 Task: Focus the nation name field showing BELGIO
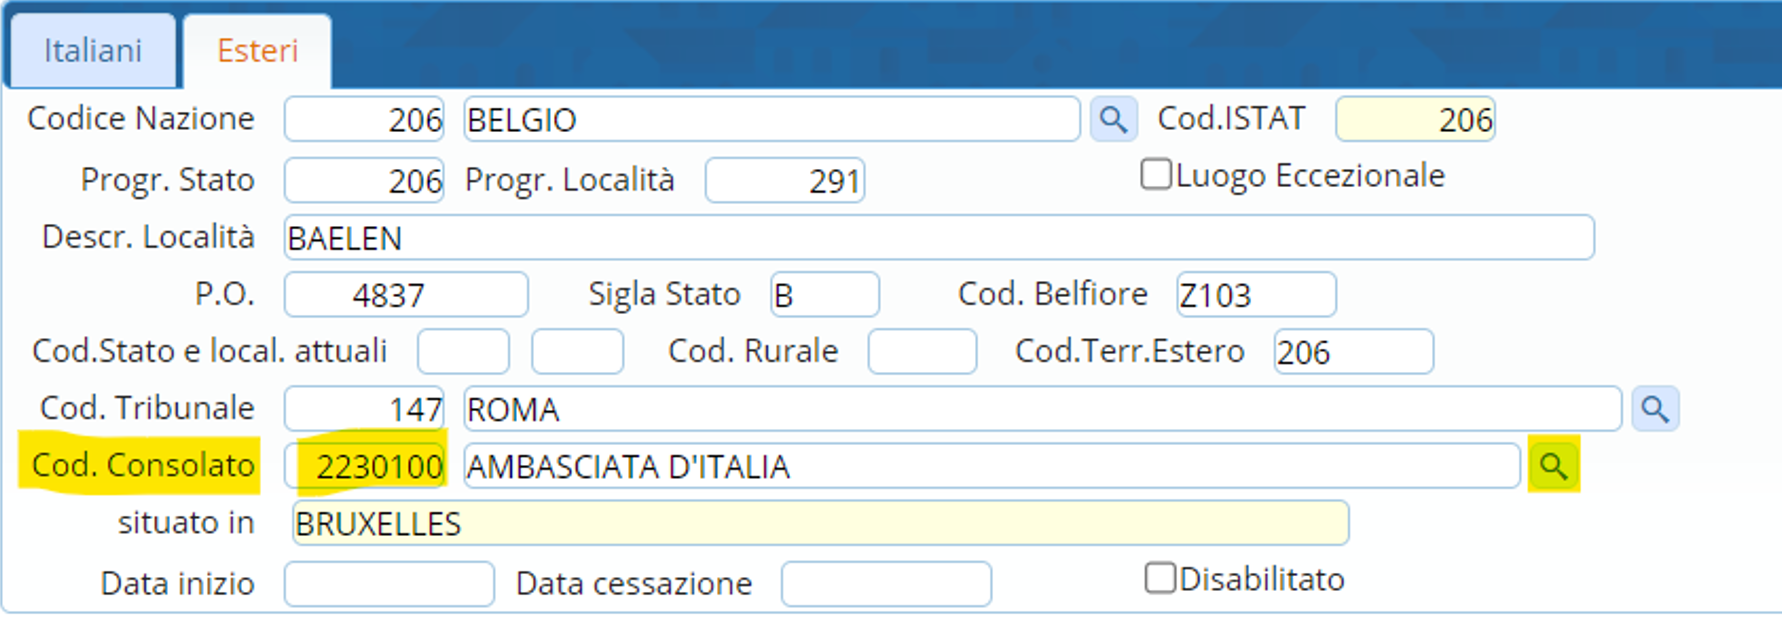(770, 120)
